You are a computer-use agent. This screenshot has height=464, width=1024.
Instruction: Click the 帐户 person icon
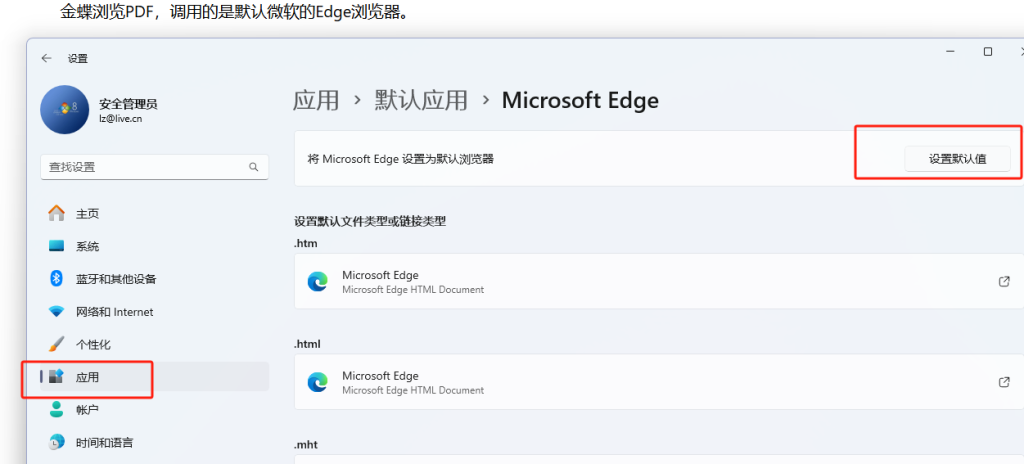click(57, 410)
